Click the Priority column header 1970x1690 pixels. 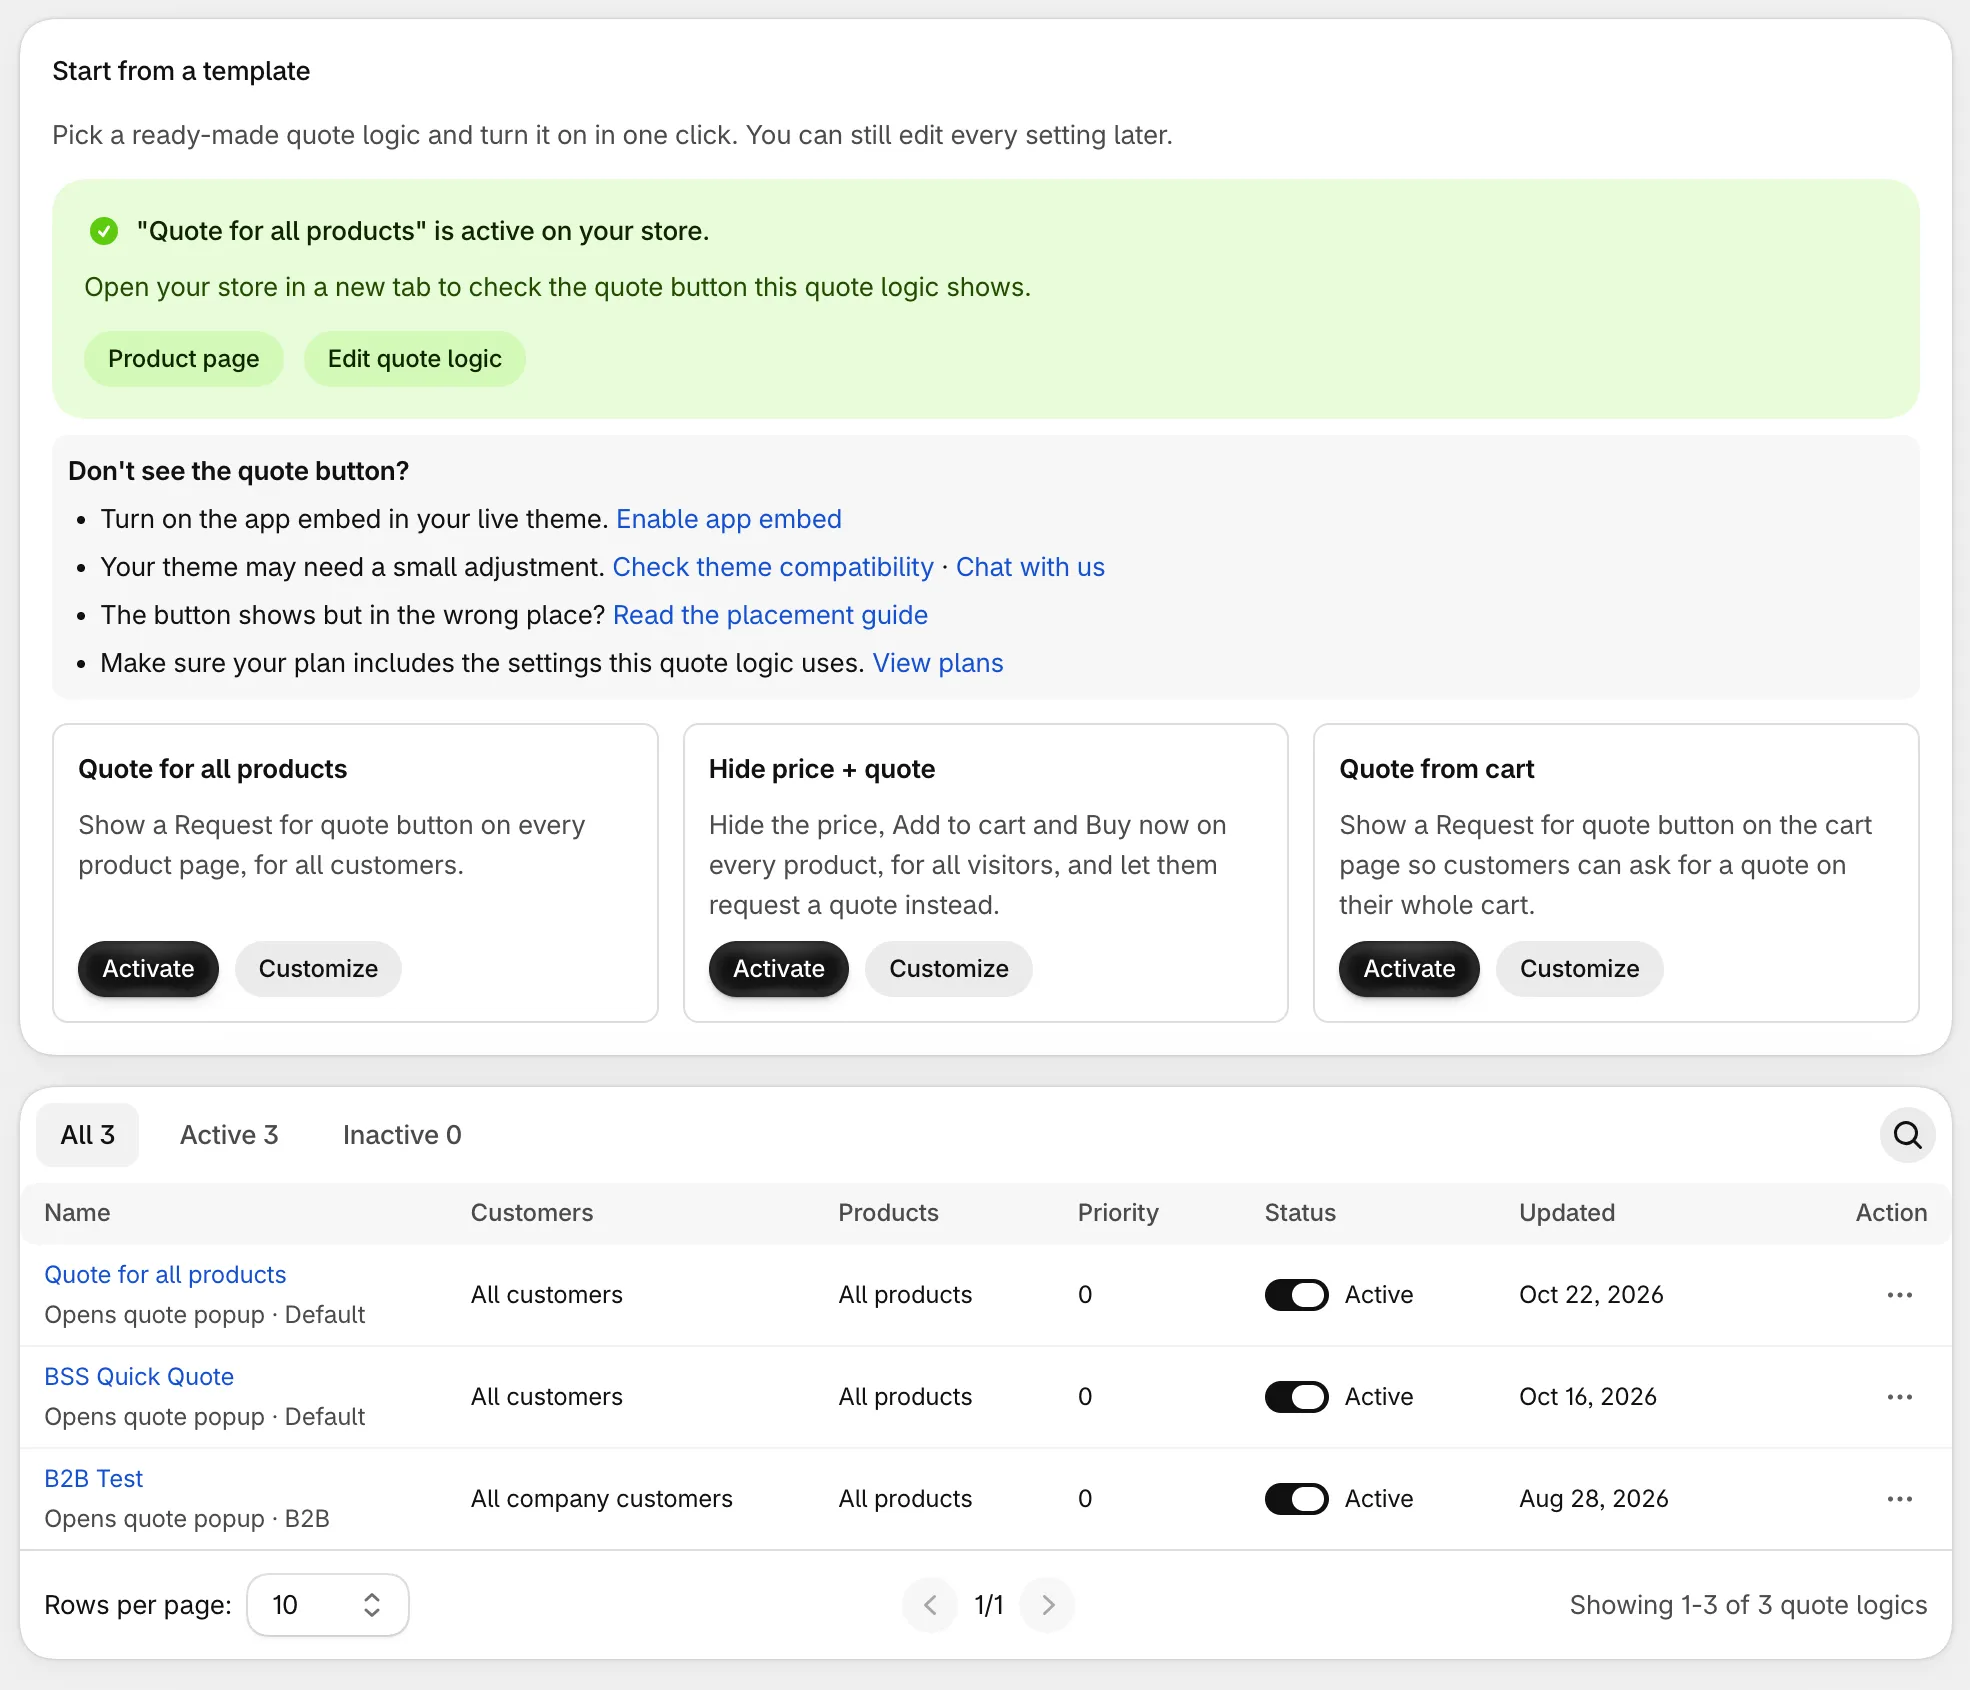click(1118, 1213)
